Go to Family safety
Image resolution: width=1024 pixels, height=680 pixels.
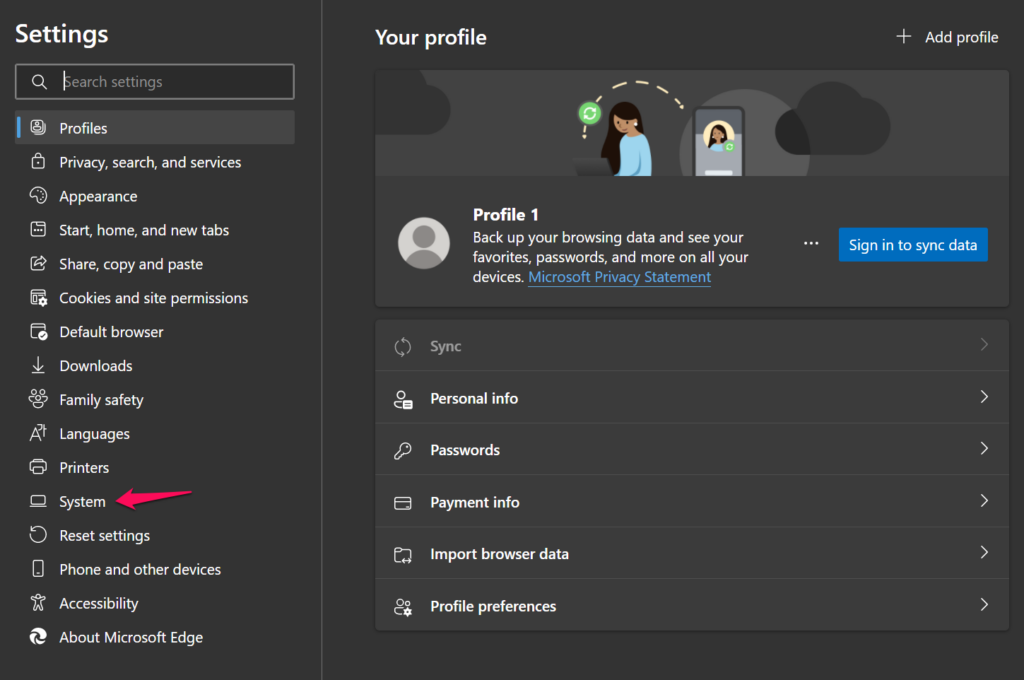tap(155, 399)
